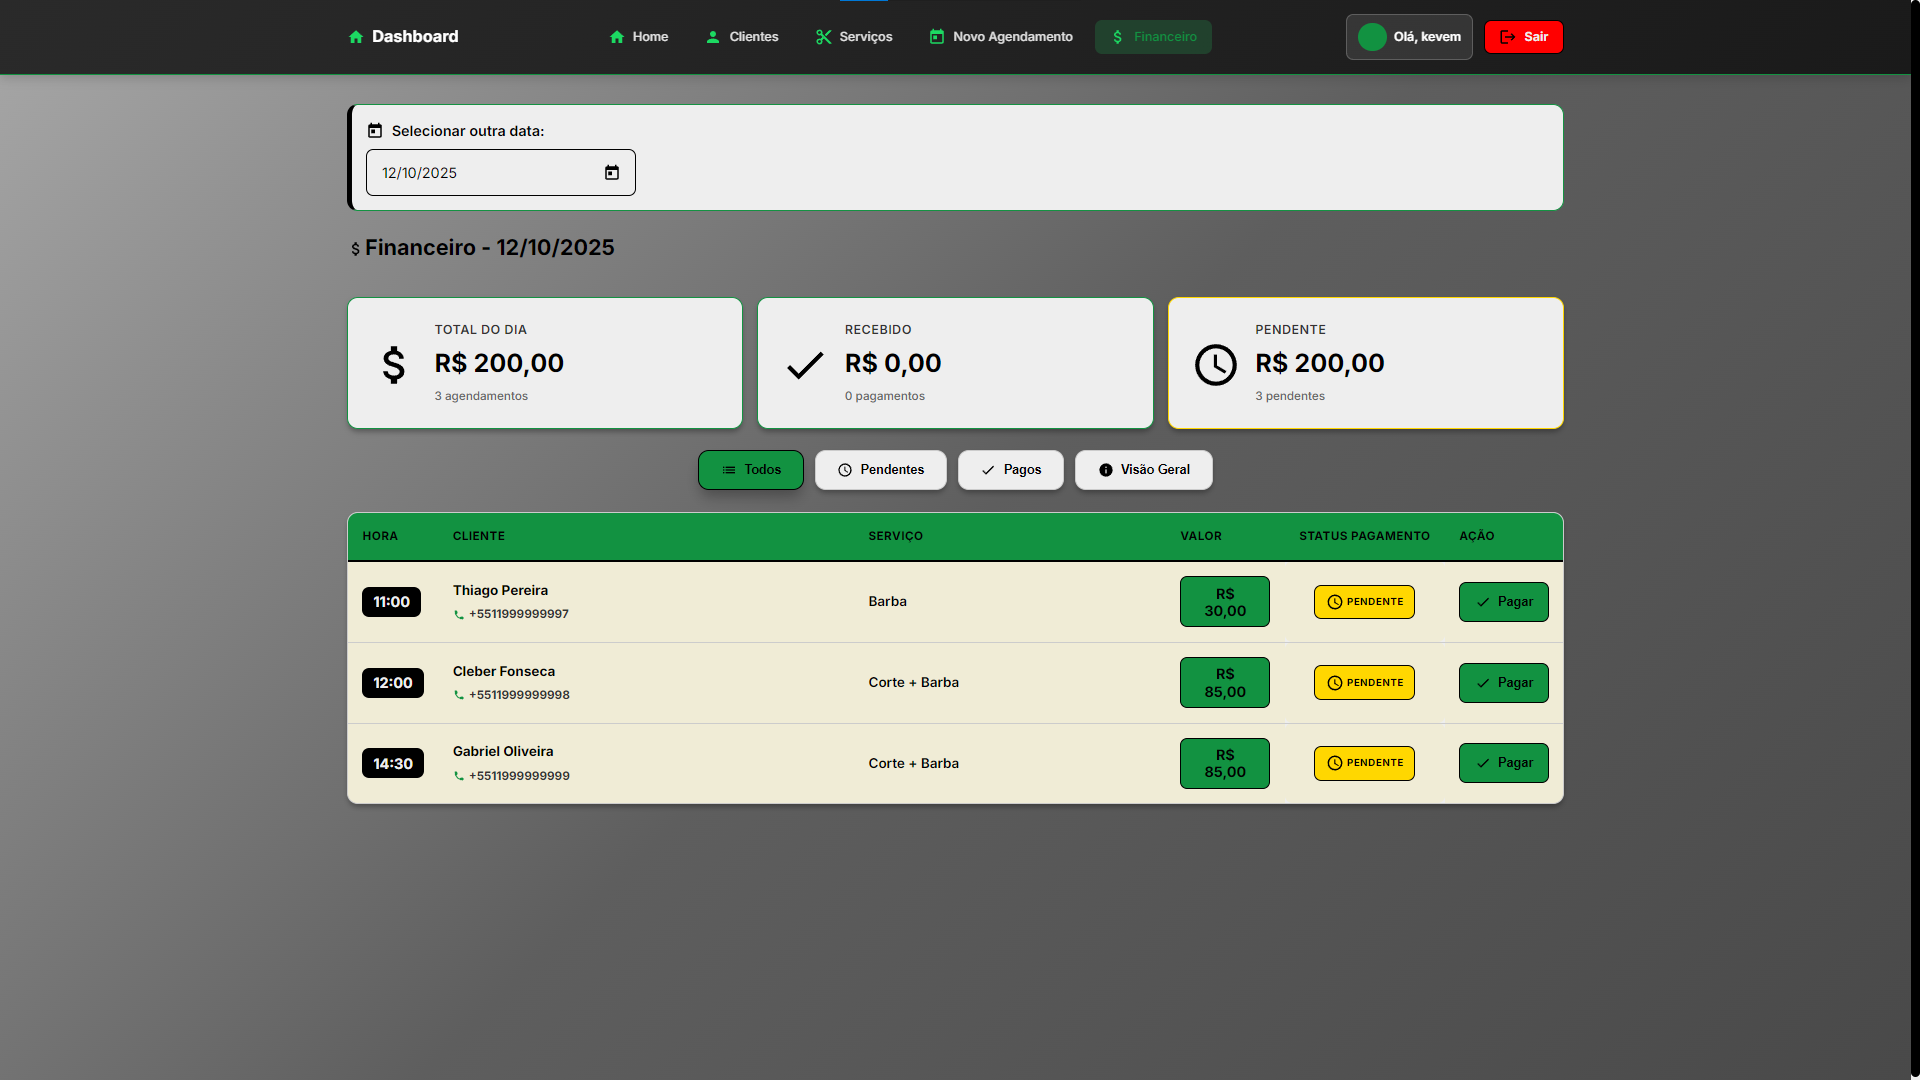Click the date input field 12/10/2025
This screenshot has width=1920, height=1080.
[x=480, y=173]
